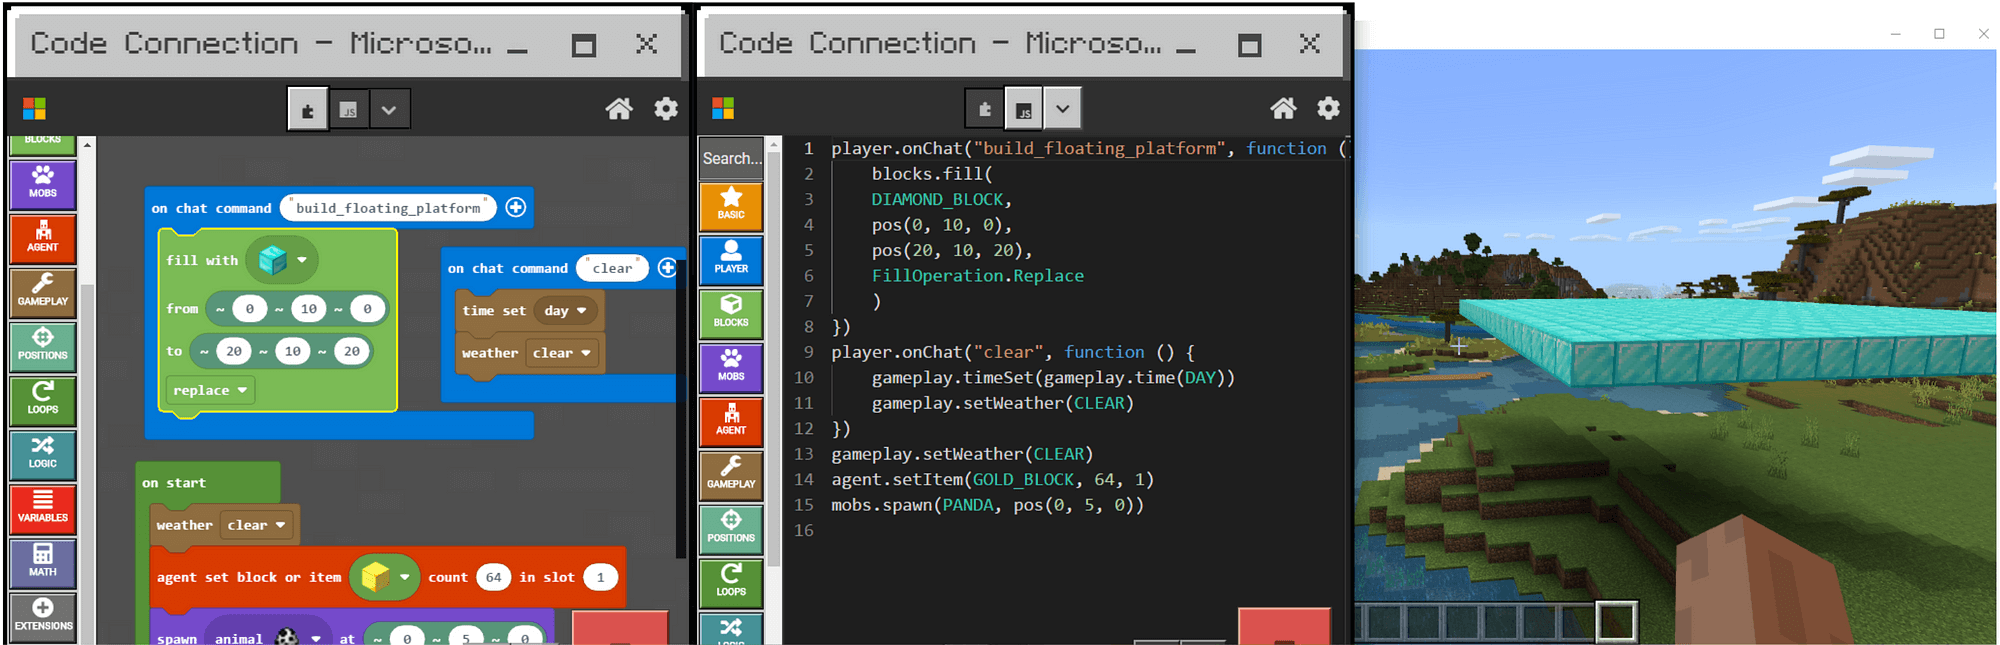
Task: Expand editor language dropdown in right window
Action: click(1063, 108)
